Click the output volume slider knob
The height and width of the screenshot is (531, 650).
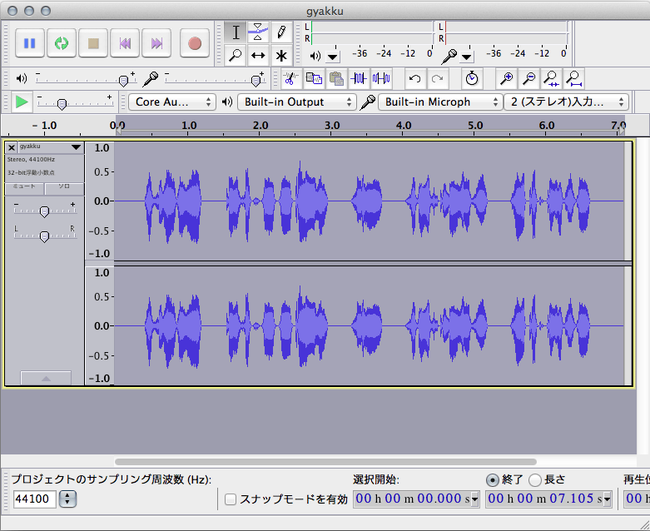pos(123,81)
